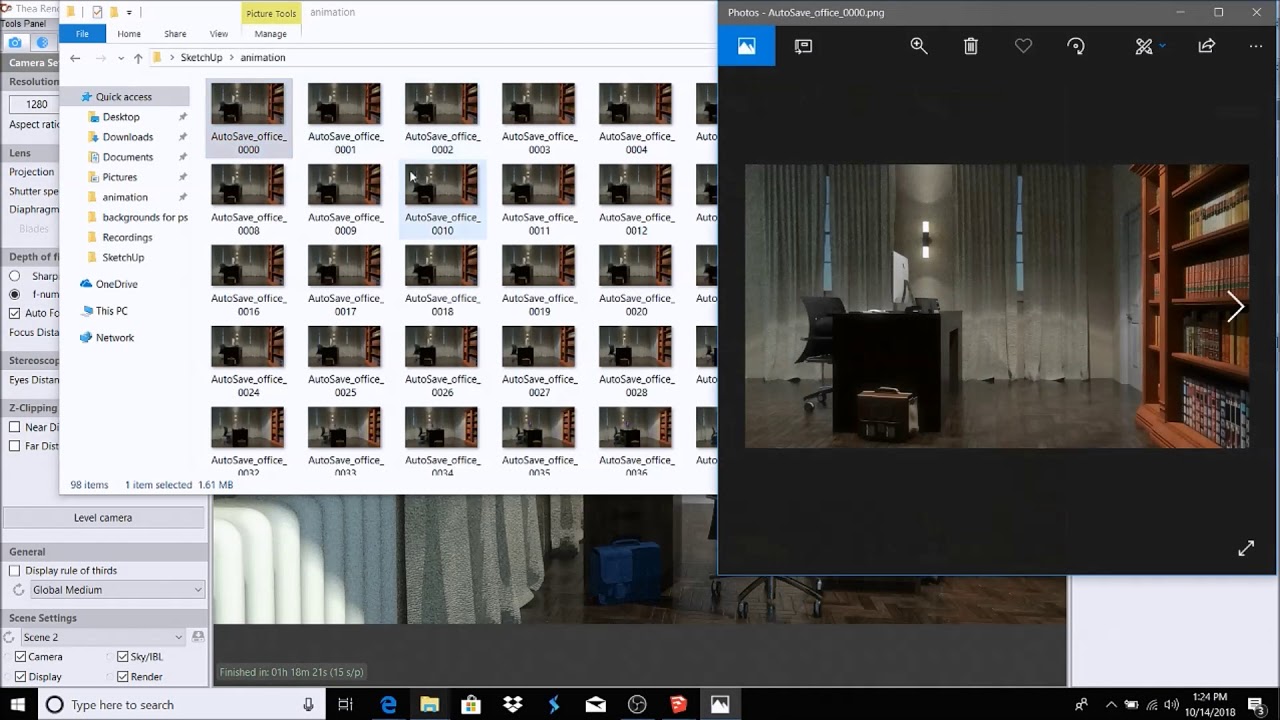Switch to the Share ribbon tab

175,34
